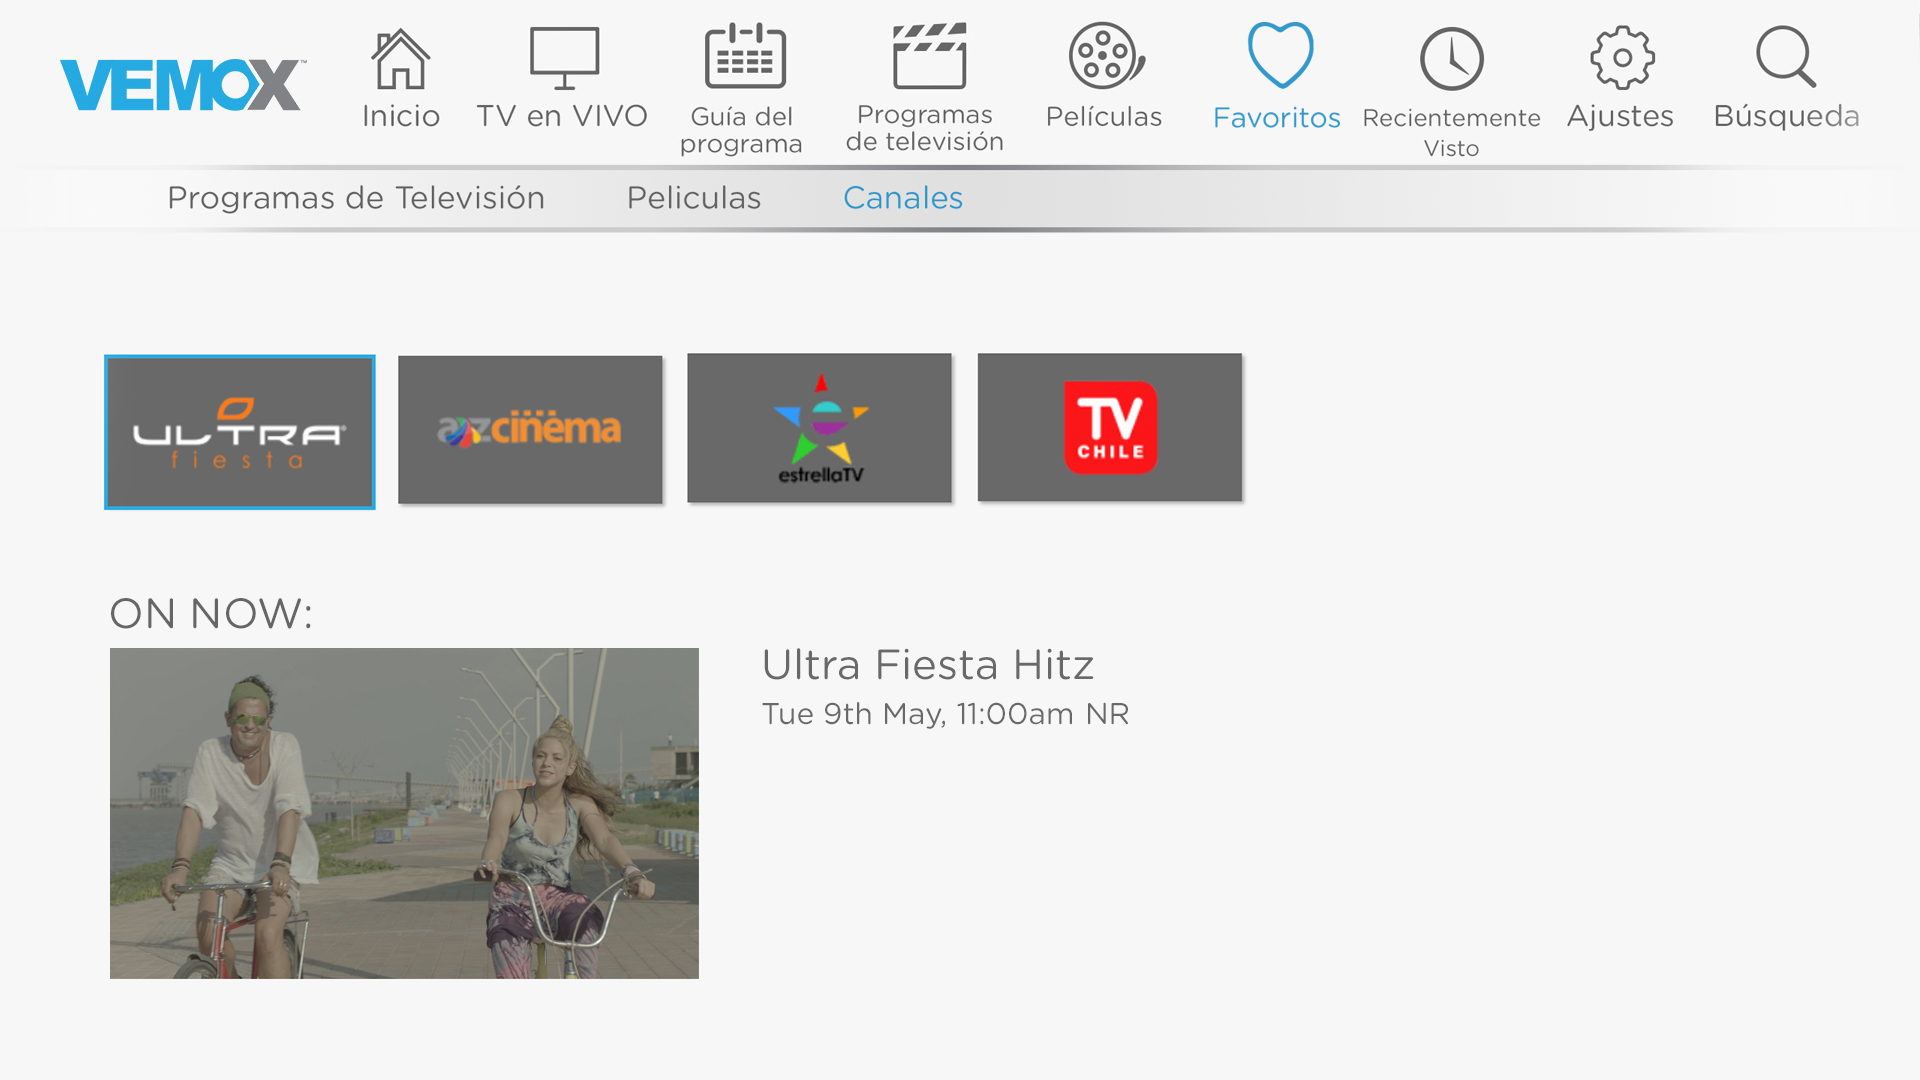Viewport: 1920px width, 1080px height.
Task: Select the Canales sub-tab
Action: pyautogui.click(x=902, y=198)
